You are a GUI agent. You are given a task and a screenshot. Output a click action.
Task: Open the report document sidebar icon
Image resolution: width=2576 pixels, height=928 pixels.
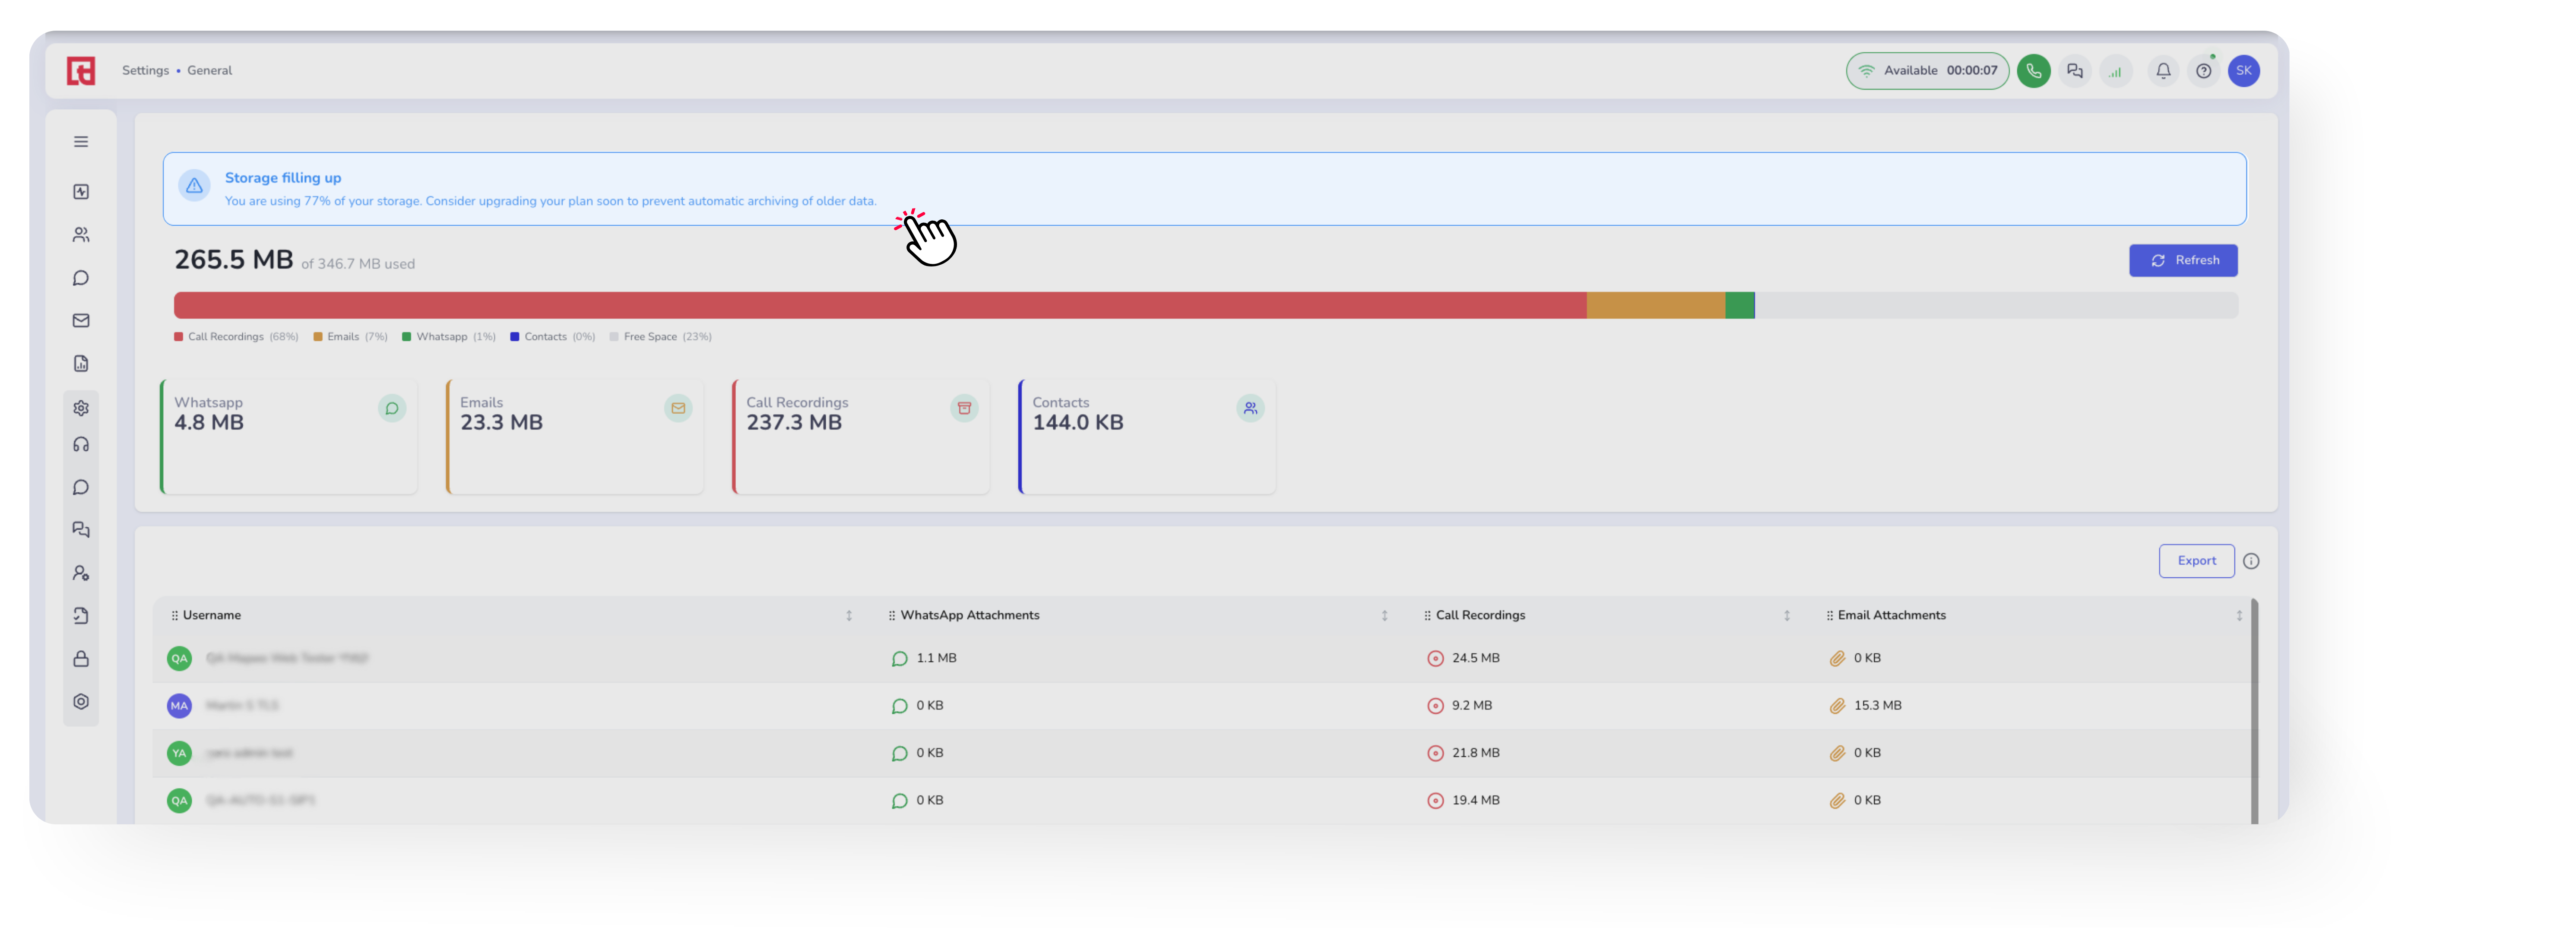[x=81, y=364]
